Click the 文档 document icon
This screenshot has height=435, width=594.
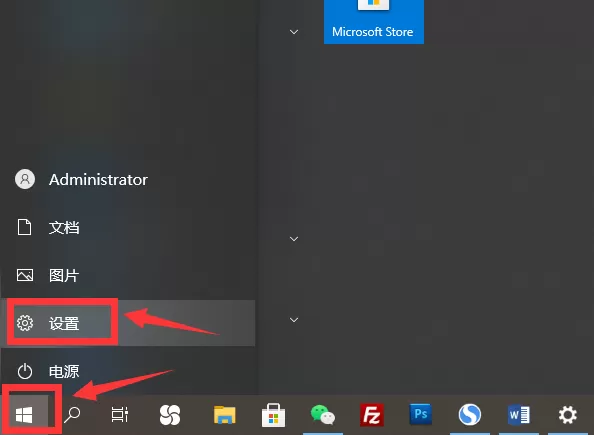(25, 227)
